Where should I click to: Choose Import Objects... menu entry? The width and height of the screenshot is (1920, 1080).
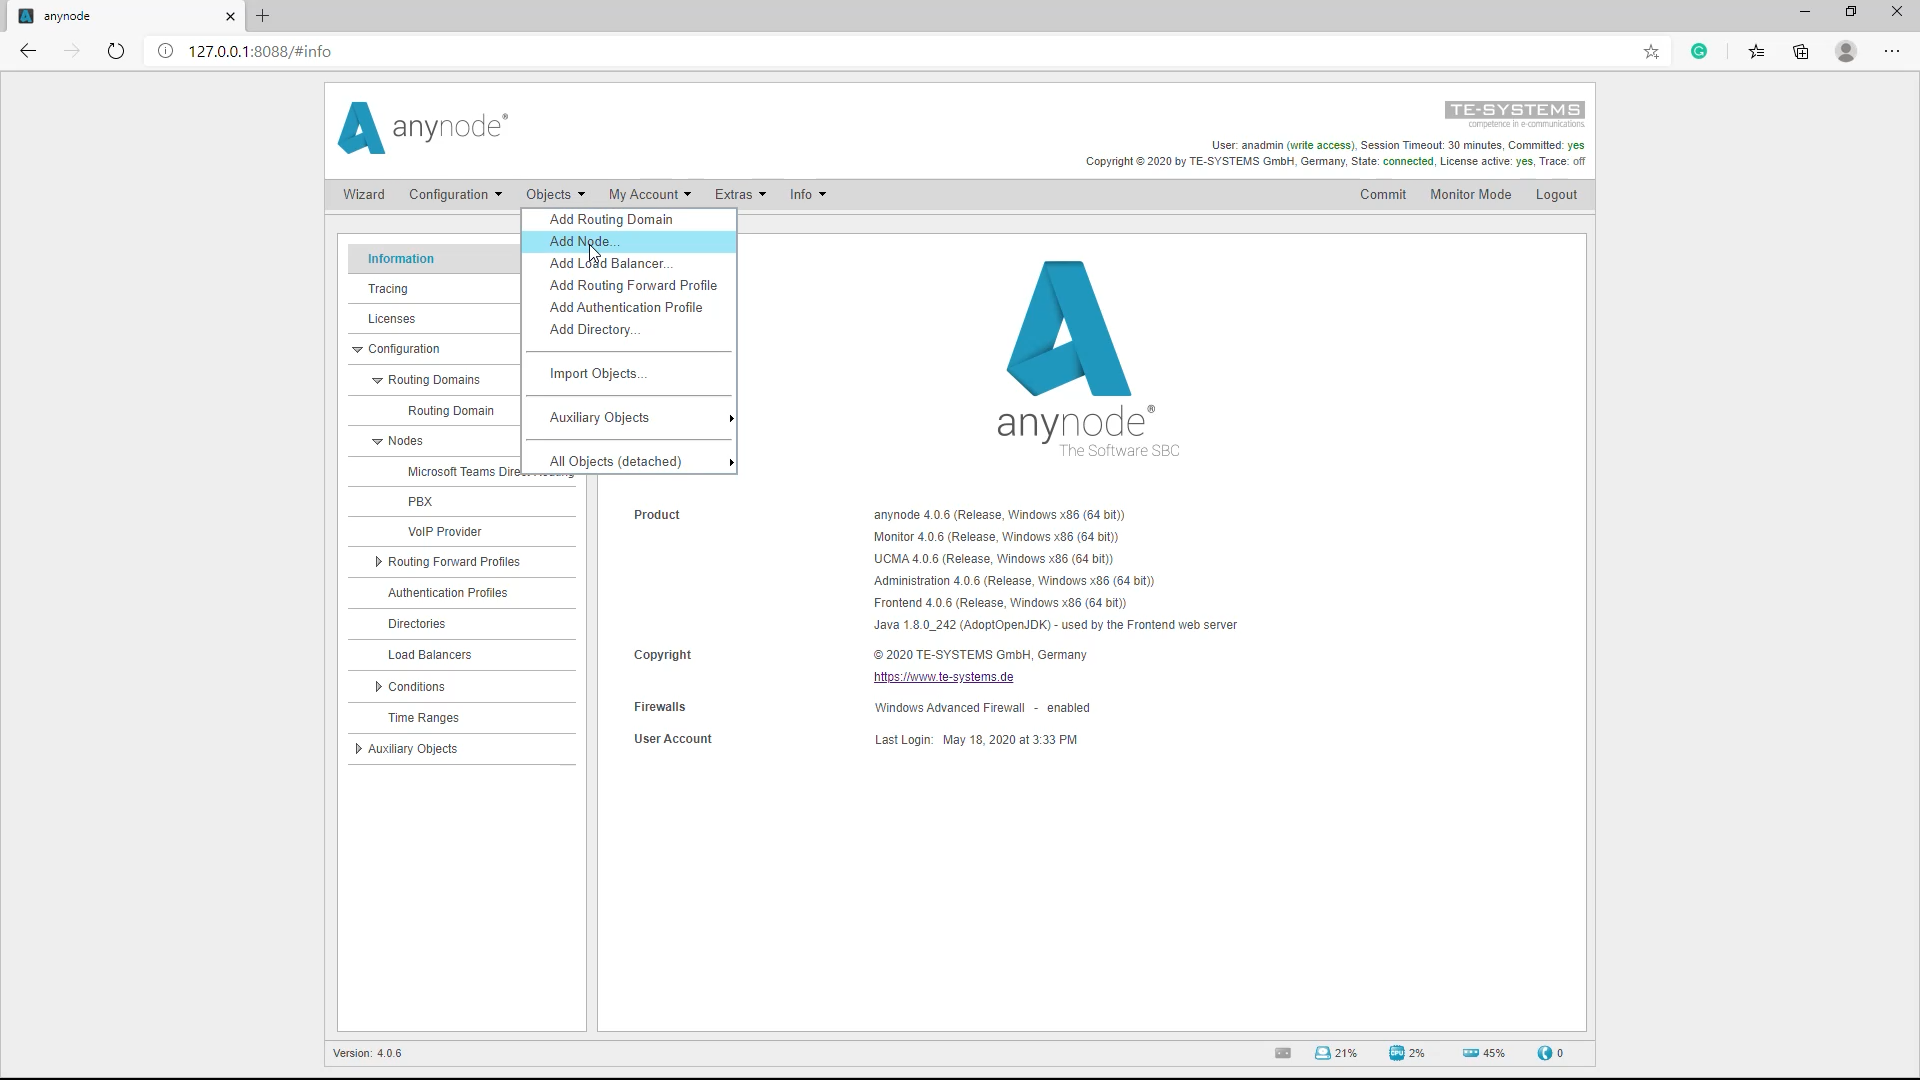[x=630, y=373]
